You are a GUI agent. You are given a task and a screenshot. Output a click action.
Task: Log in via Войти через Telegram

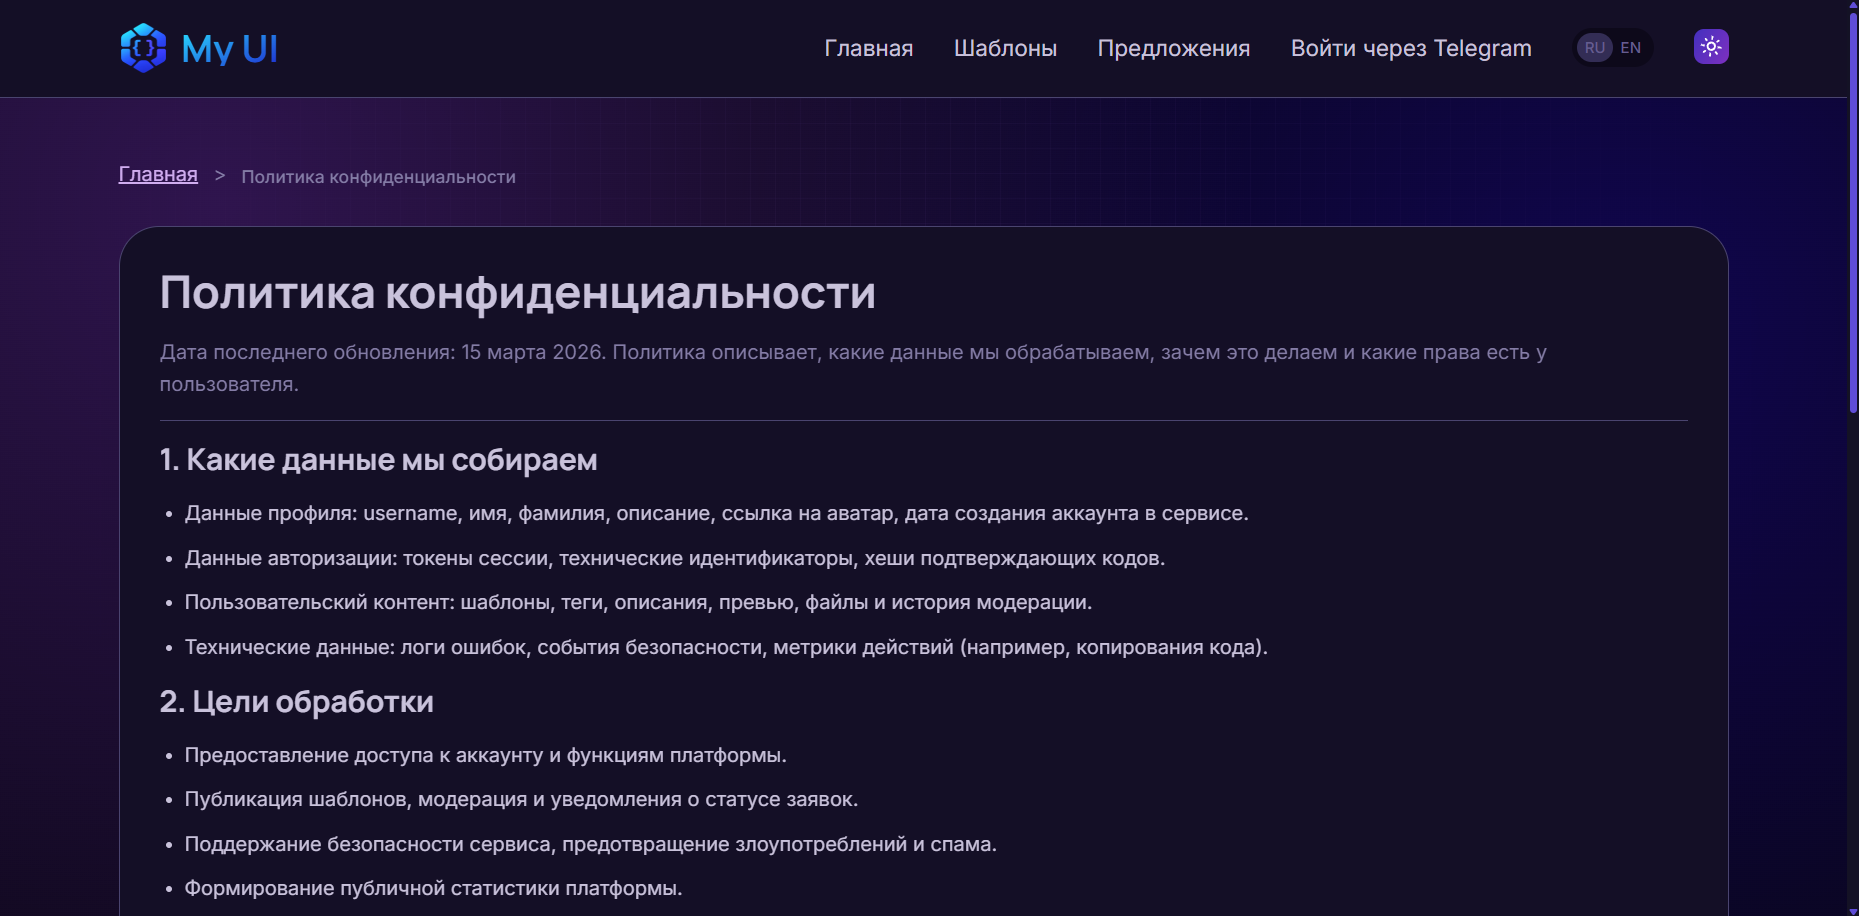(x=1411, y=48)
